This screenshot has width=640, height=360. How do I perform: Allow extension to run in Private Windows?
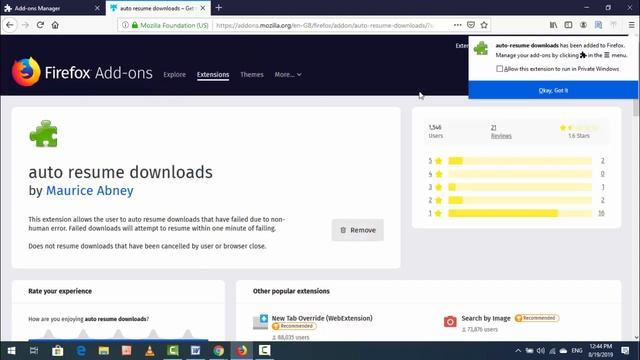(x=500, y=69)
